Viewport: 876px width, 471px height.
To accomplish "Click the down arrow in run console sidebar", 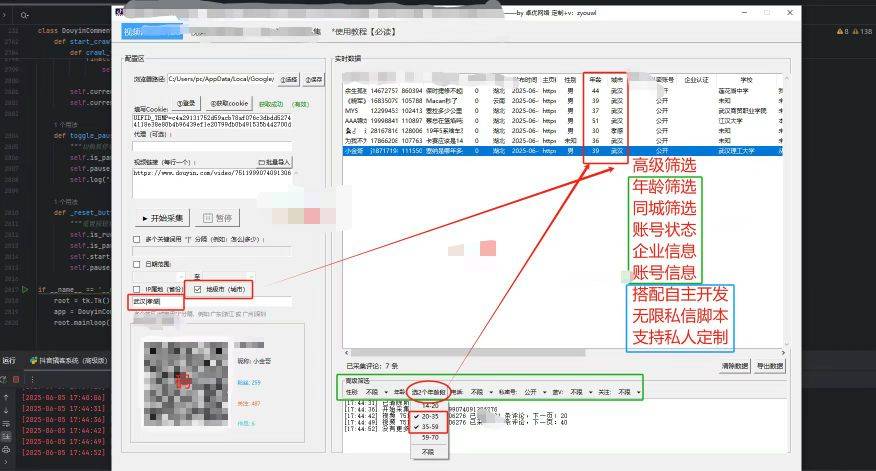I will (6, 411).
